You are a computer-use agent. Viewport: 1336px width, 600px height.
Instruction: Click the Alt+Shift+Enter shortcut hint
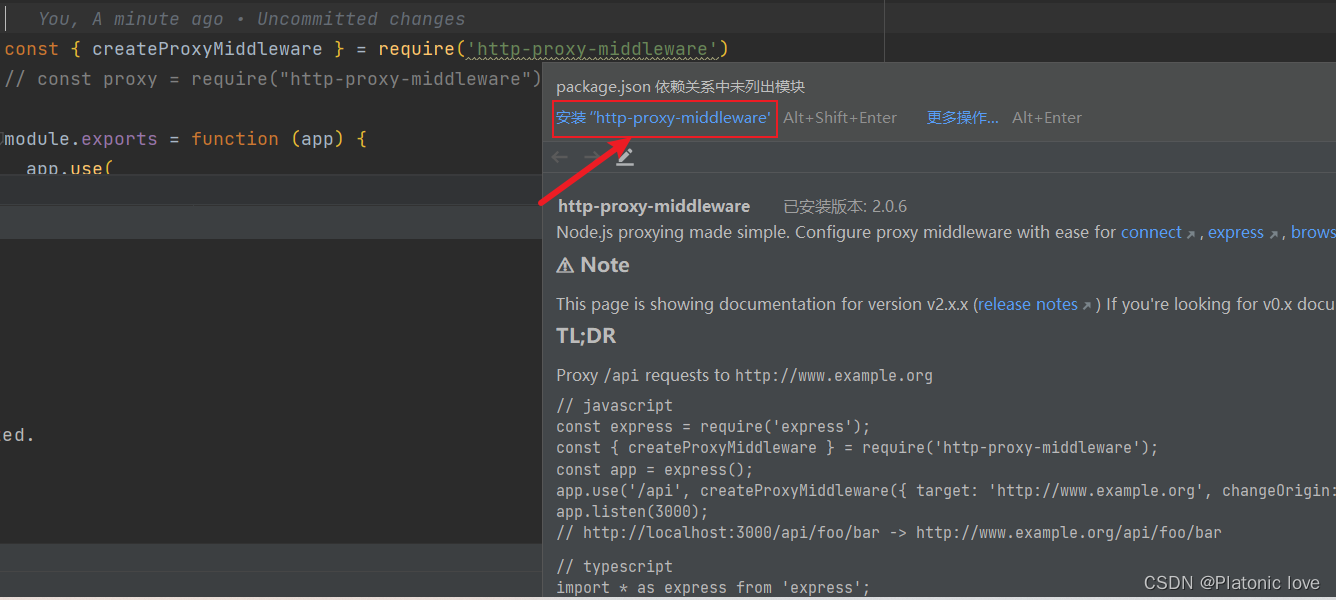840,117
